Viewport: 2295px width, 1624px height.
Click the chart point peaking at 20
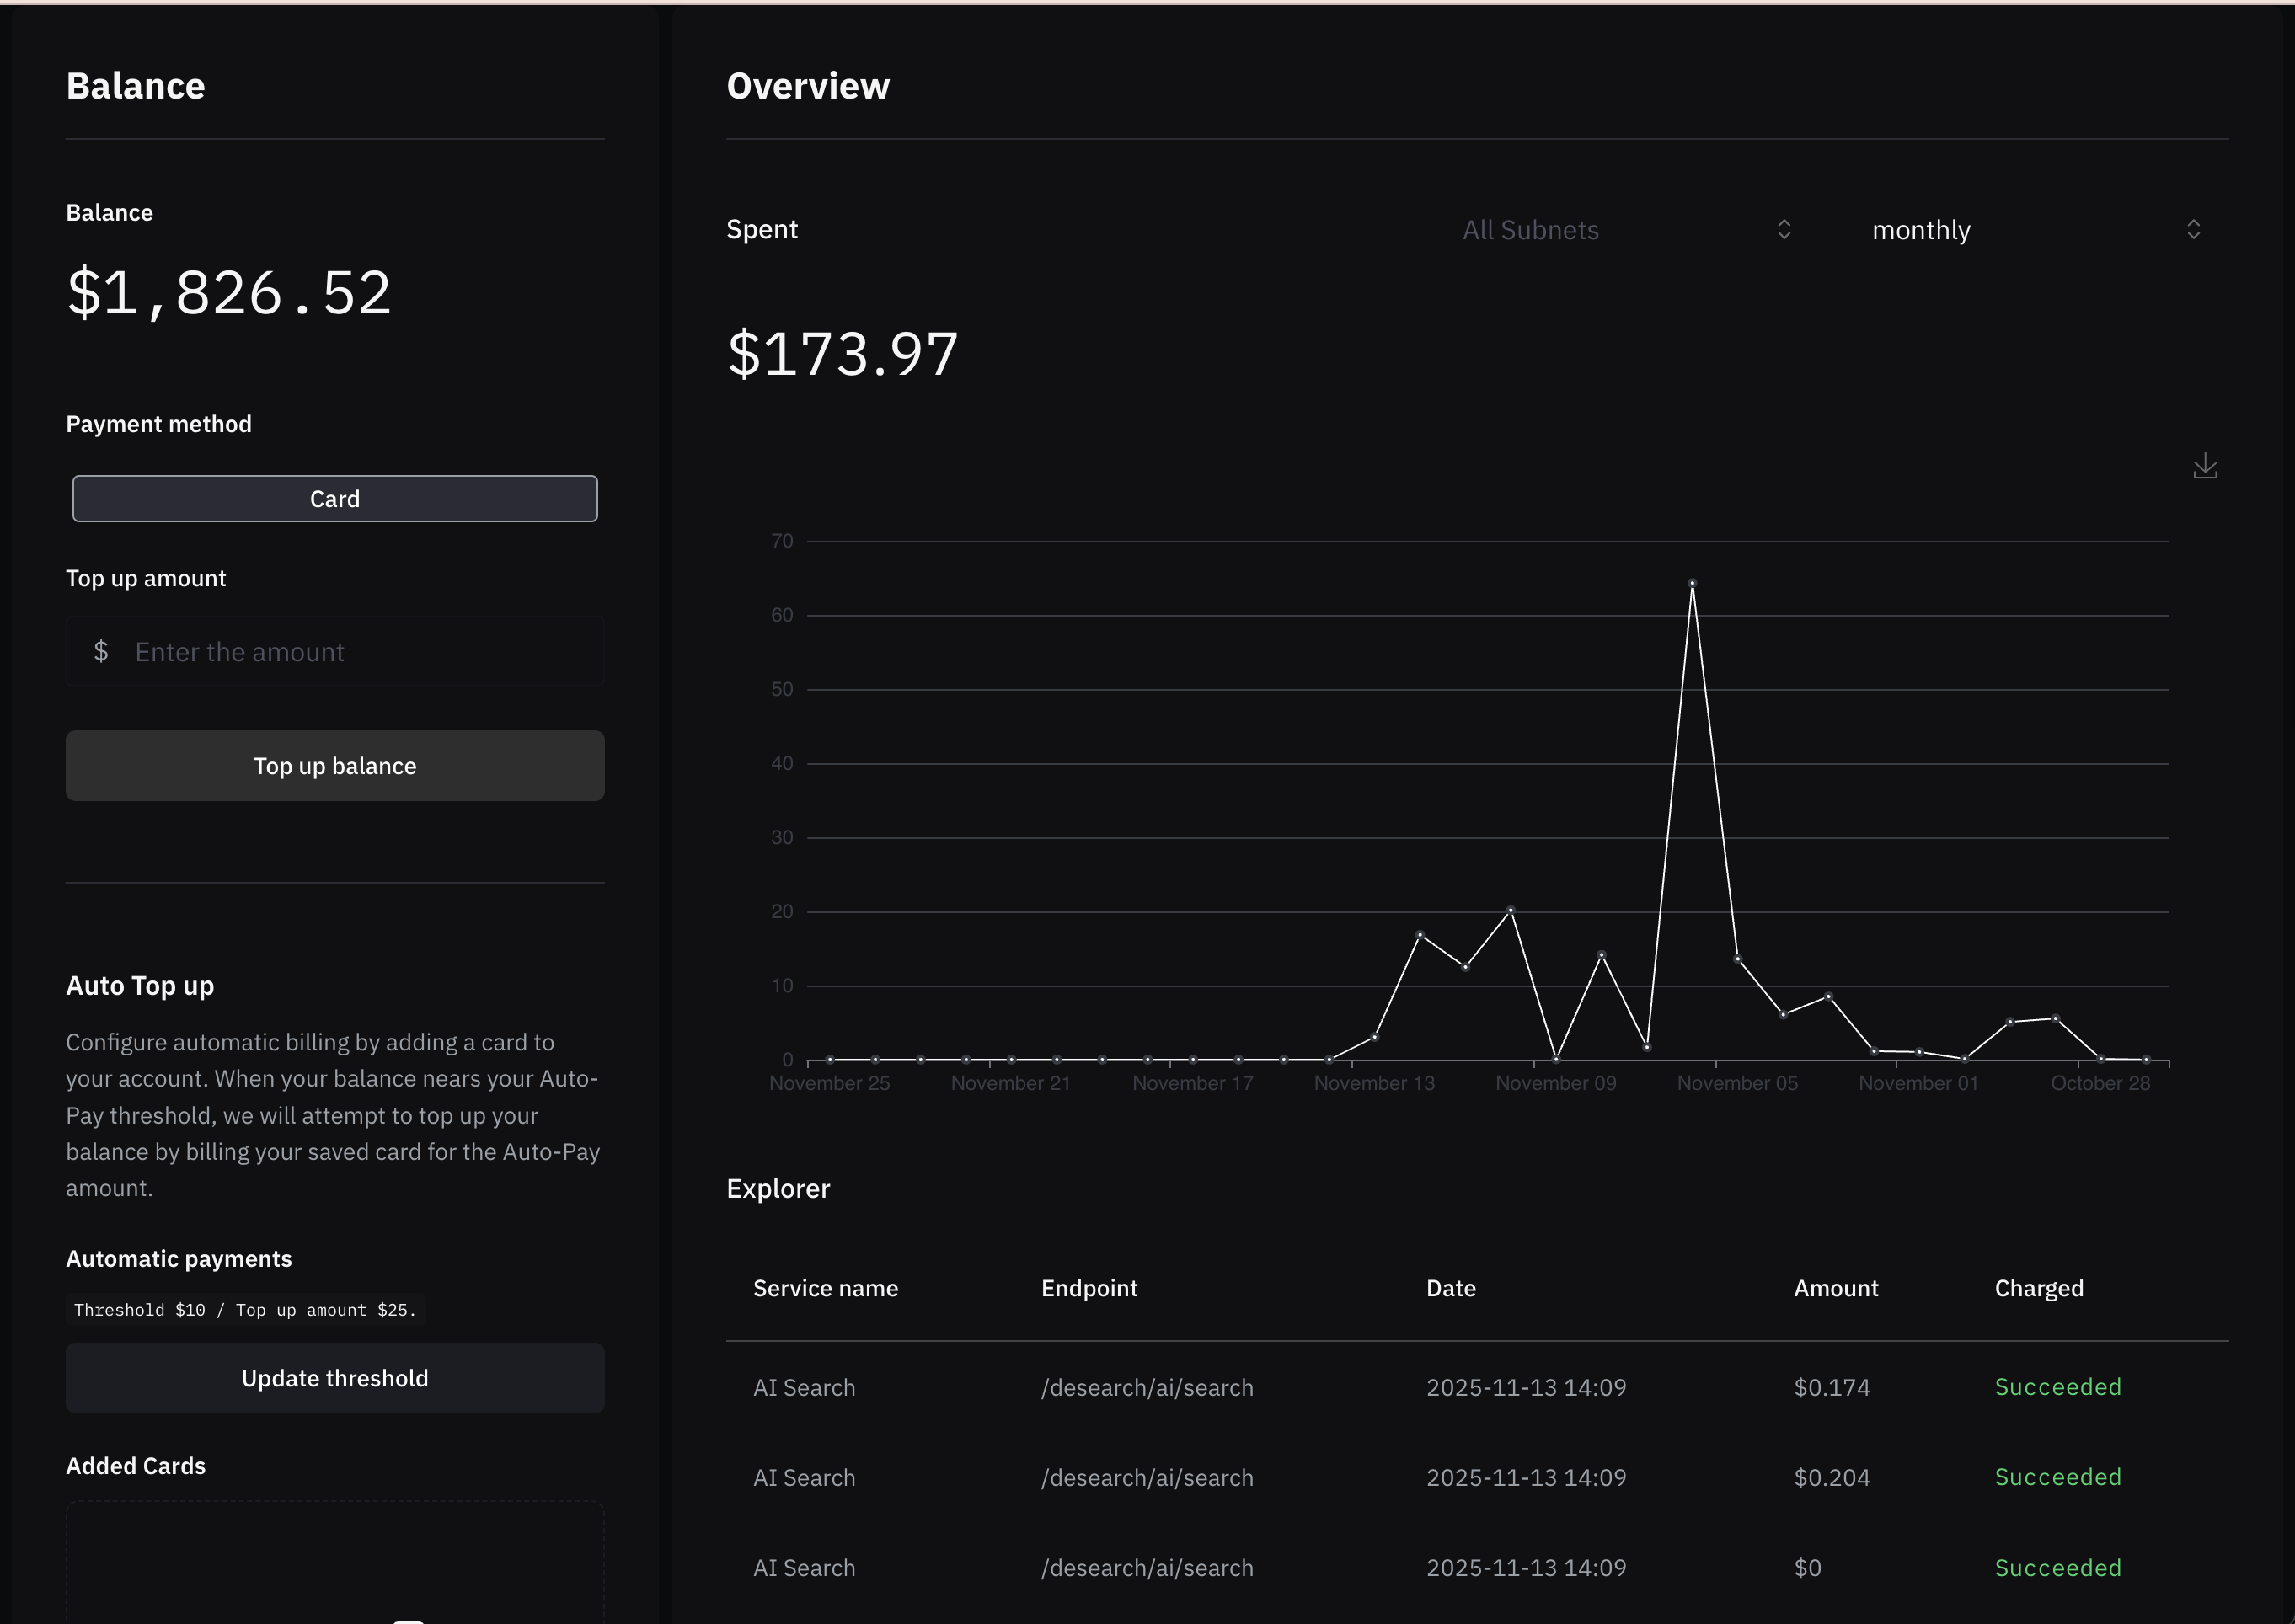[x=1510, y=910]
